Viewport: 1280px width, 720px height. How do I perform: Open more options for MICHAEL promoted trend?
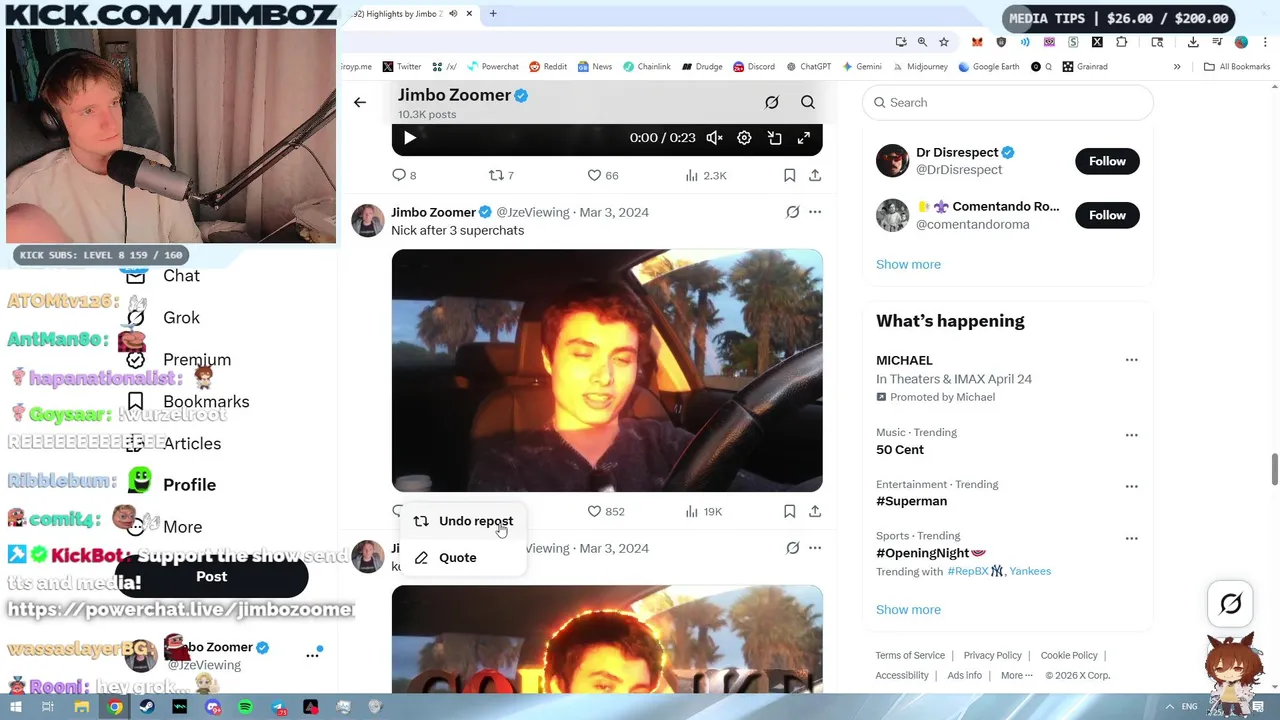point(1131,360)
